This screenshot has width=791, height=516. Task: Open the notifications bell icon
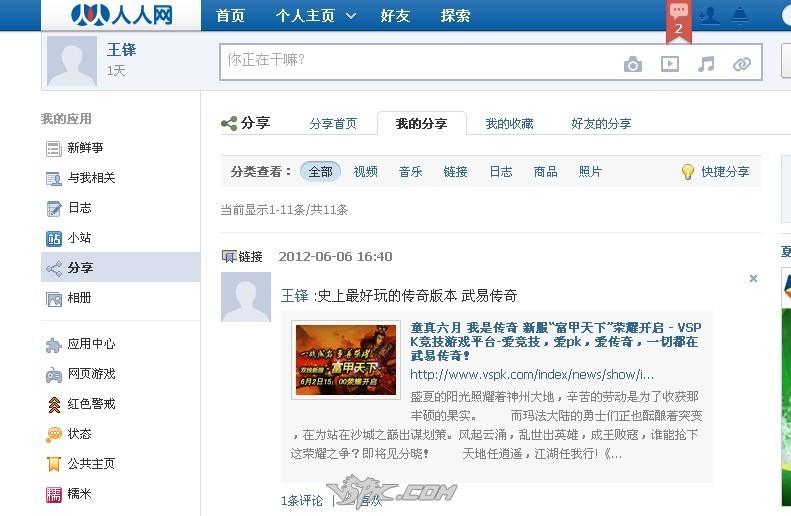pos(740,16)
